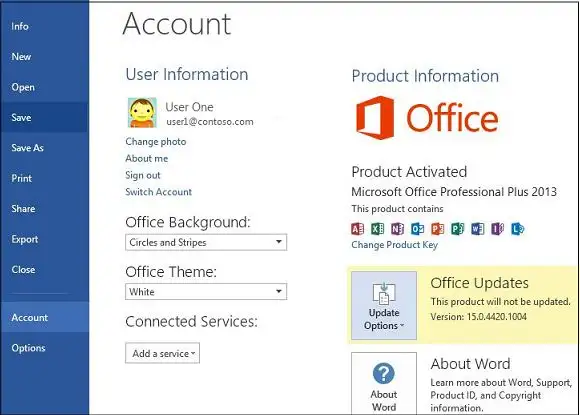This screenshot has width=580, height=415.
Task: Click the Access app icon
Action: [357, 229]
